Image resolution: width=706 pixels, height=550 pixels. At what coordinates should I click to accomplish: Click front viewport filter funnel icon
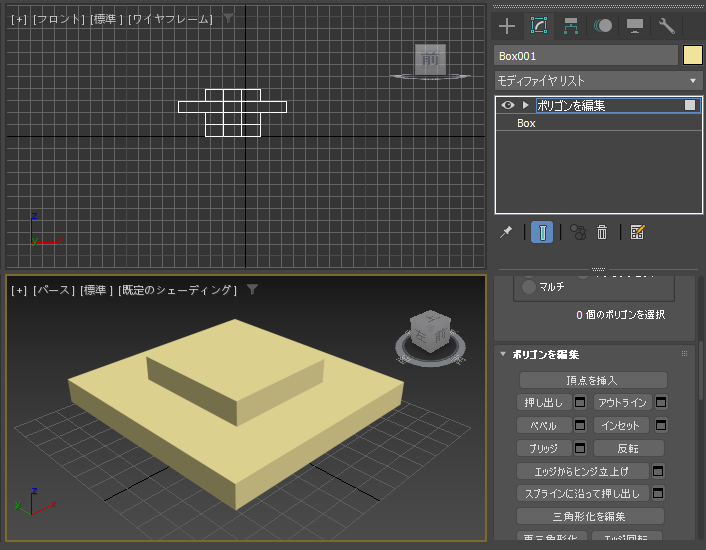coord(229,18)
